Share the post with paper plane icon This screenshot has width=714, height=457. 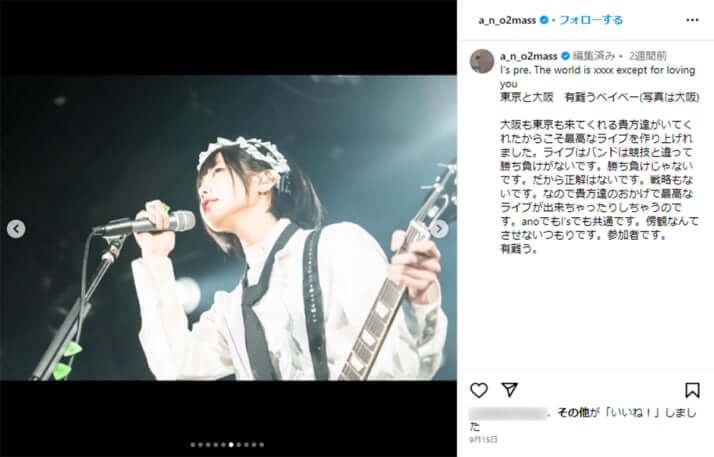pos(510,390)
